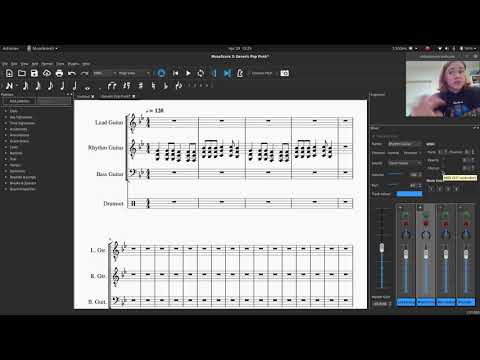Solo the Lead Guitar mixer channel
The width and height of the screenshot is (480, 360).
point(405,215)
